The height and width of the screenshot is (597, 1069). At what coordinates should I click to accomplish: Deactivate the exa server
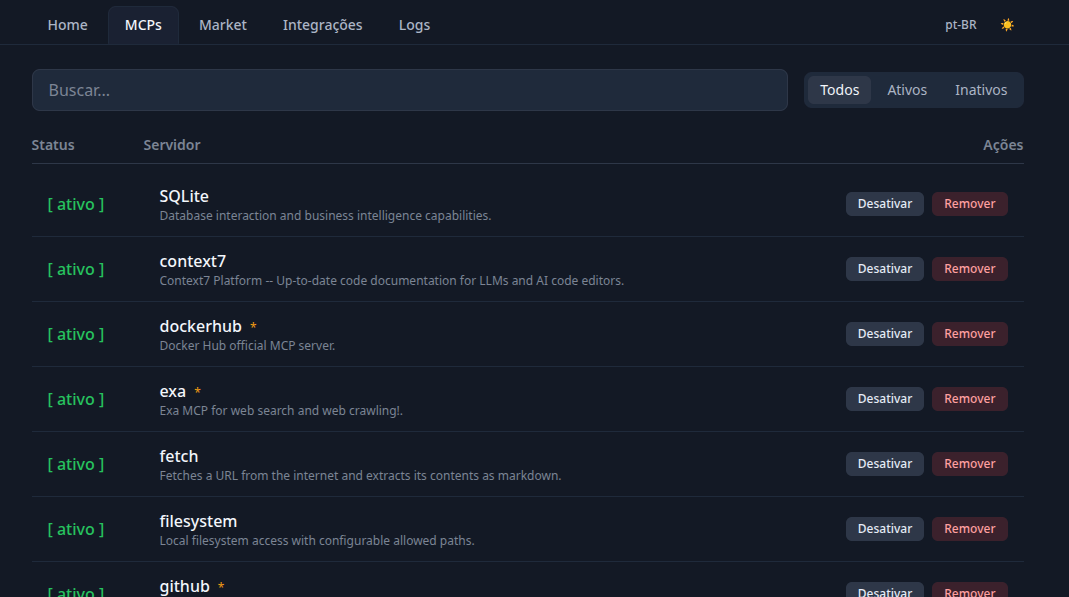[885, 399]
